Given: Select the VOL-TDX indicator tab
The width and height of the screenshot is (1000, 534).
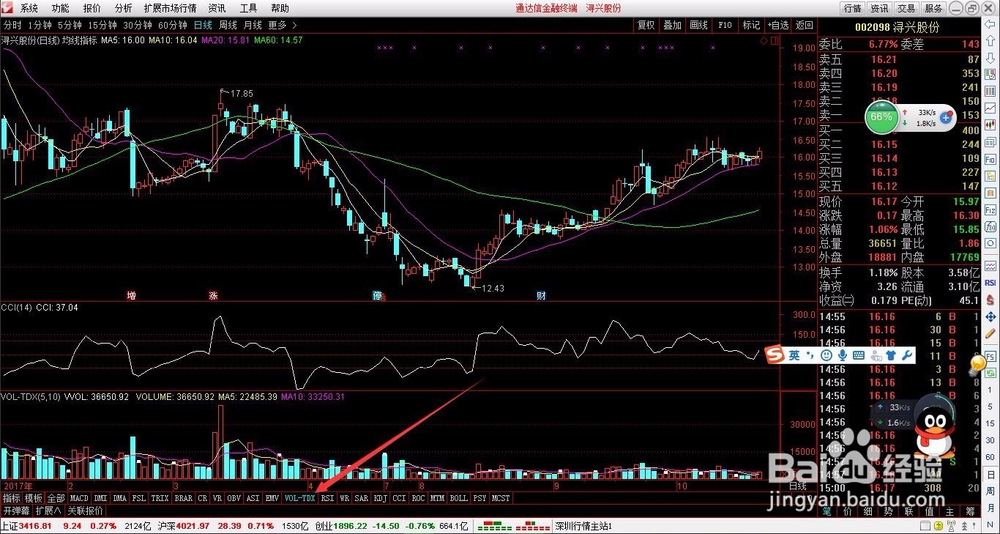Looking at the screenshot, I should (300, 498).
